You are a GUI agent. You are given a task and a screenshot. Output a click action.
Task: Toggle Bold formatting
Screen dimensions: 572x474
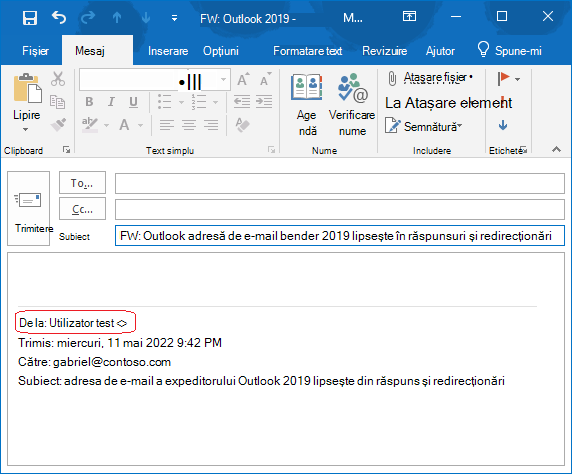tap(89, 102)
